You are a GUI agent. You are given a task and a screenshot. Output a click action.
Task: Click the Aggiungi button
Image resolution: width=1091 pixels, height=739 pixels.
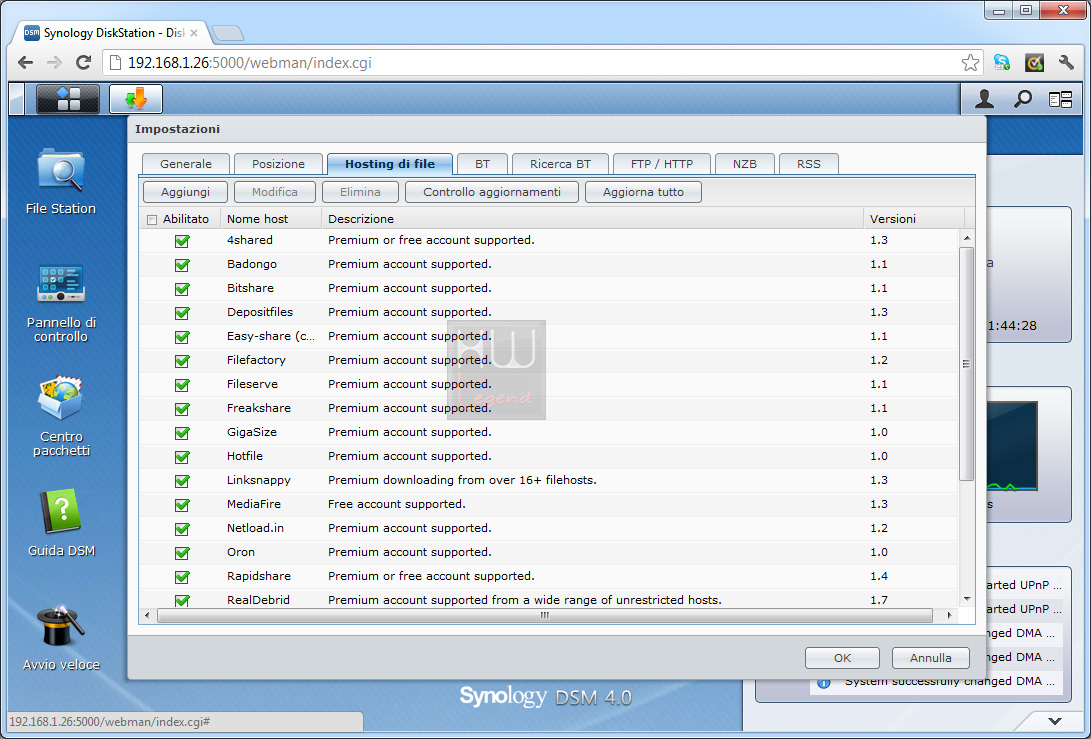click(x=185, y=192)
